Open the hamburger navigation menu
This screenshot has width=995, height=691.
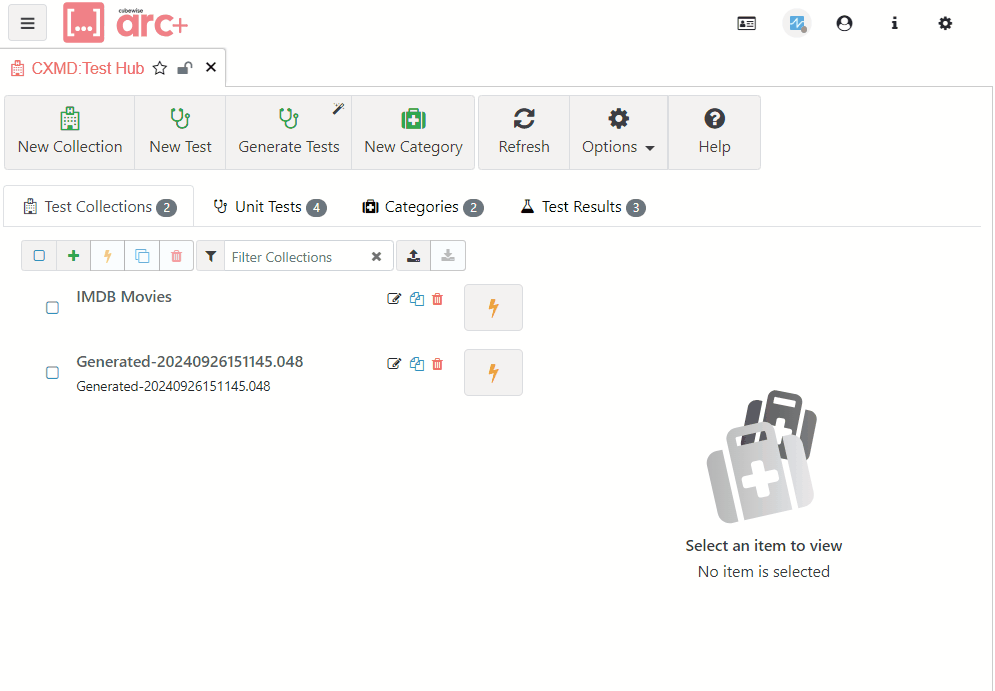[27, 23]
